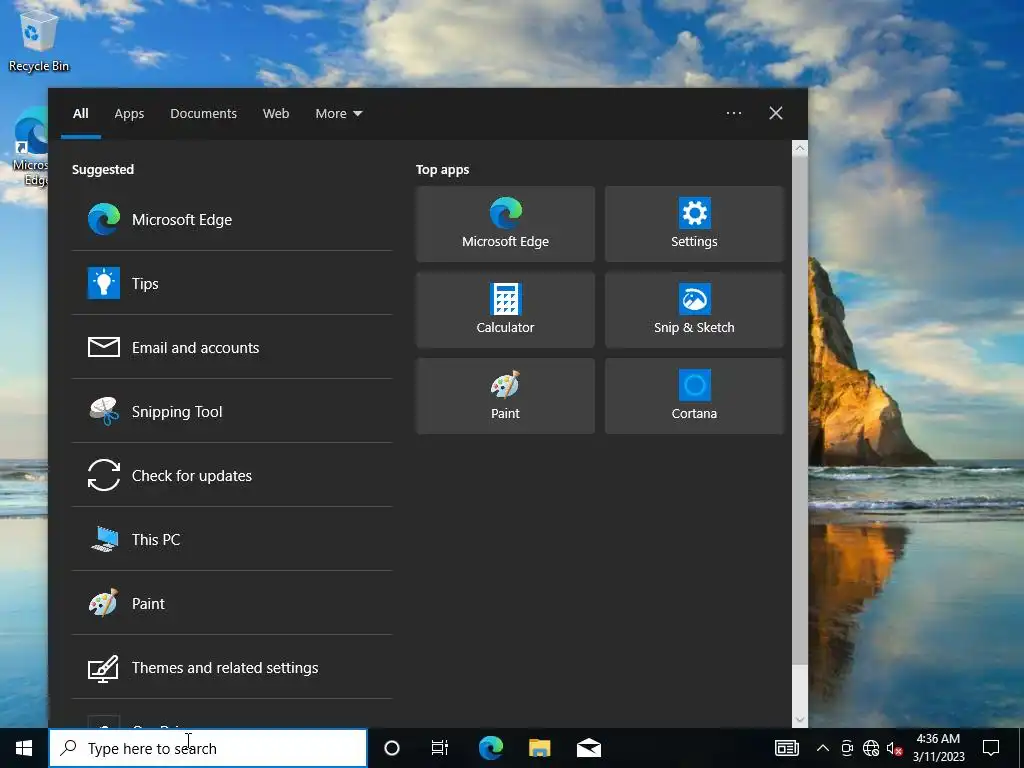This screenshot has height=768, width=1024.
Task: Expand the More filter dropdown
Action: (338, 114)
